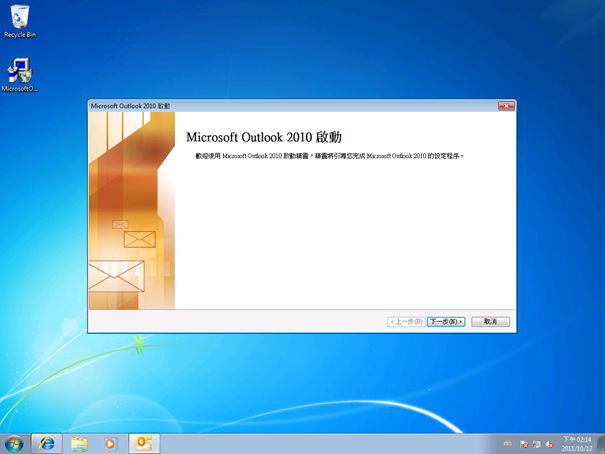The width and height of the screenshot is (605, 454).
Task: Open Windows Media Player taskbar icon
Action: click(x=110, y=444)
